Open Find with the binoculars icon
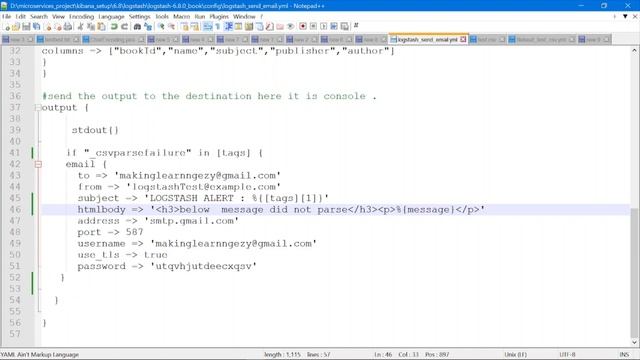The width and height of the screenshot is (640, 360). point(137,27)
